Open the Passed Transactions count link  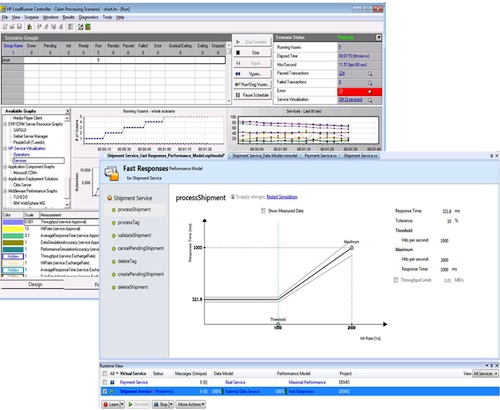[x=342, y=73]
